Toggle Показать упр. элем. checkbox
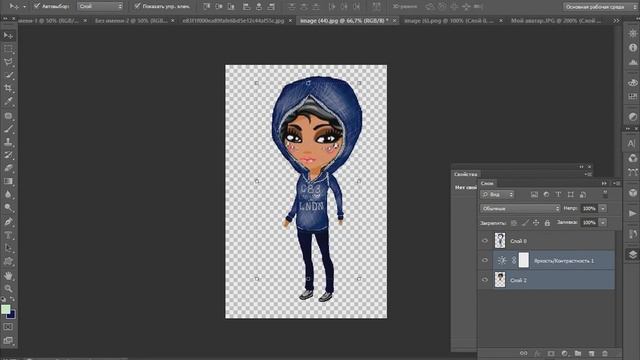640x360 pixels. pos(137,6)
